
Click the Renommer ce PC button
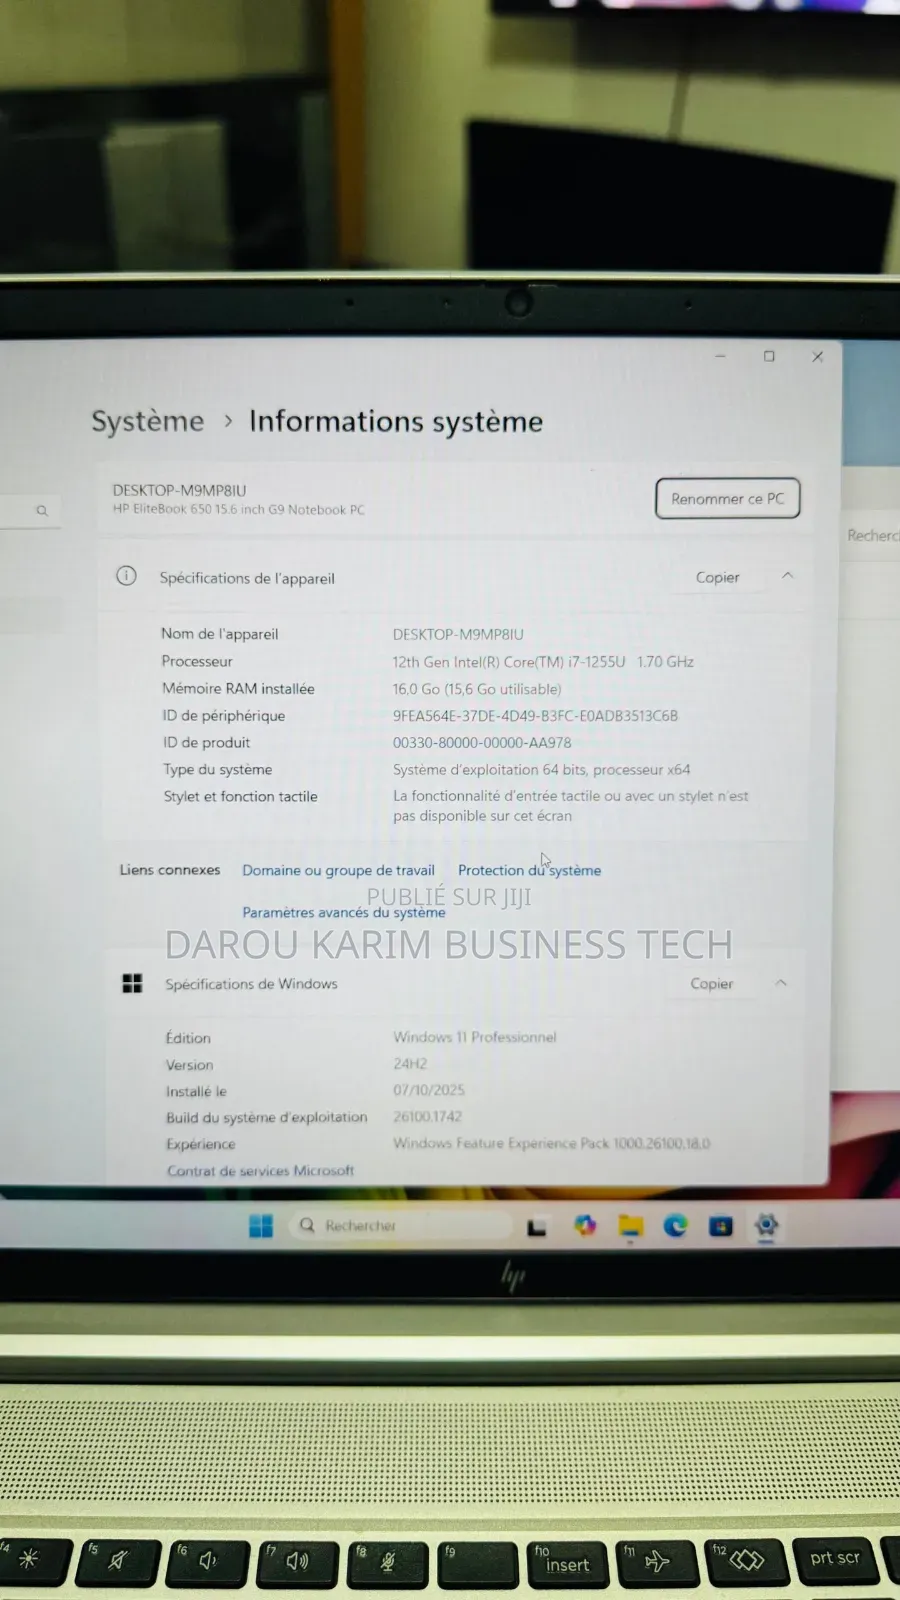pyautogui.click(x=727, y=498)
